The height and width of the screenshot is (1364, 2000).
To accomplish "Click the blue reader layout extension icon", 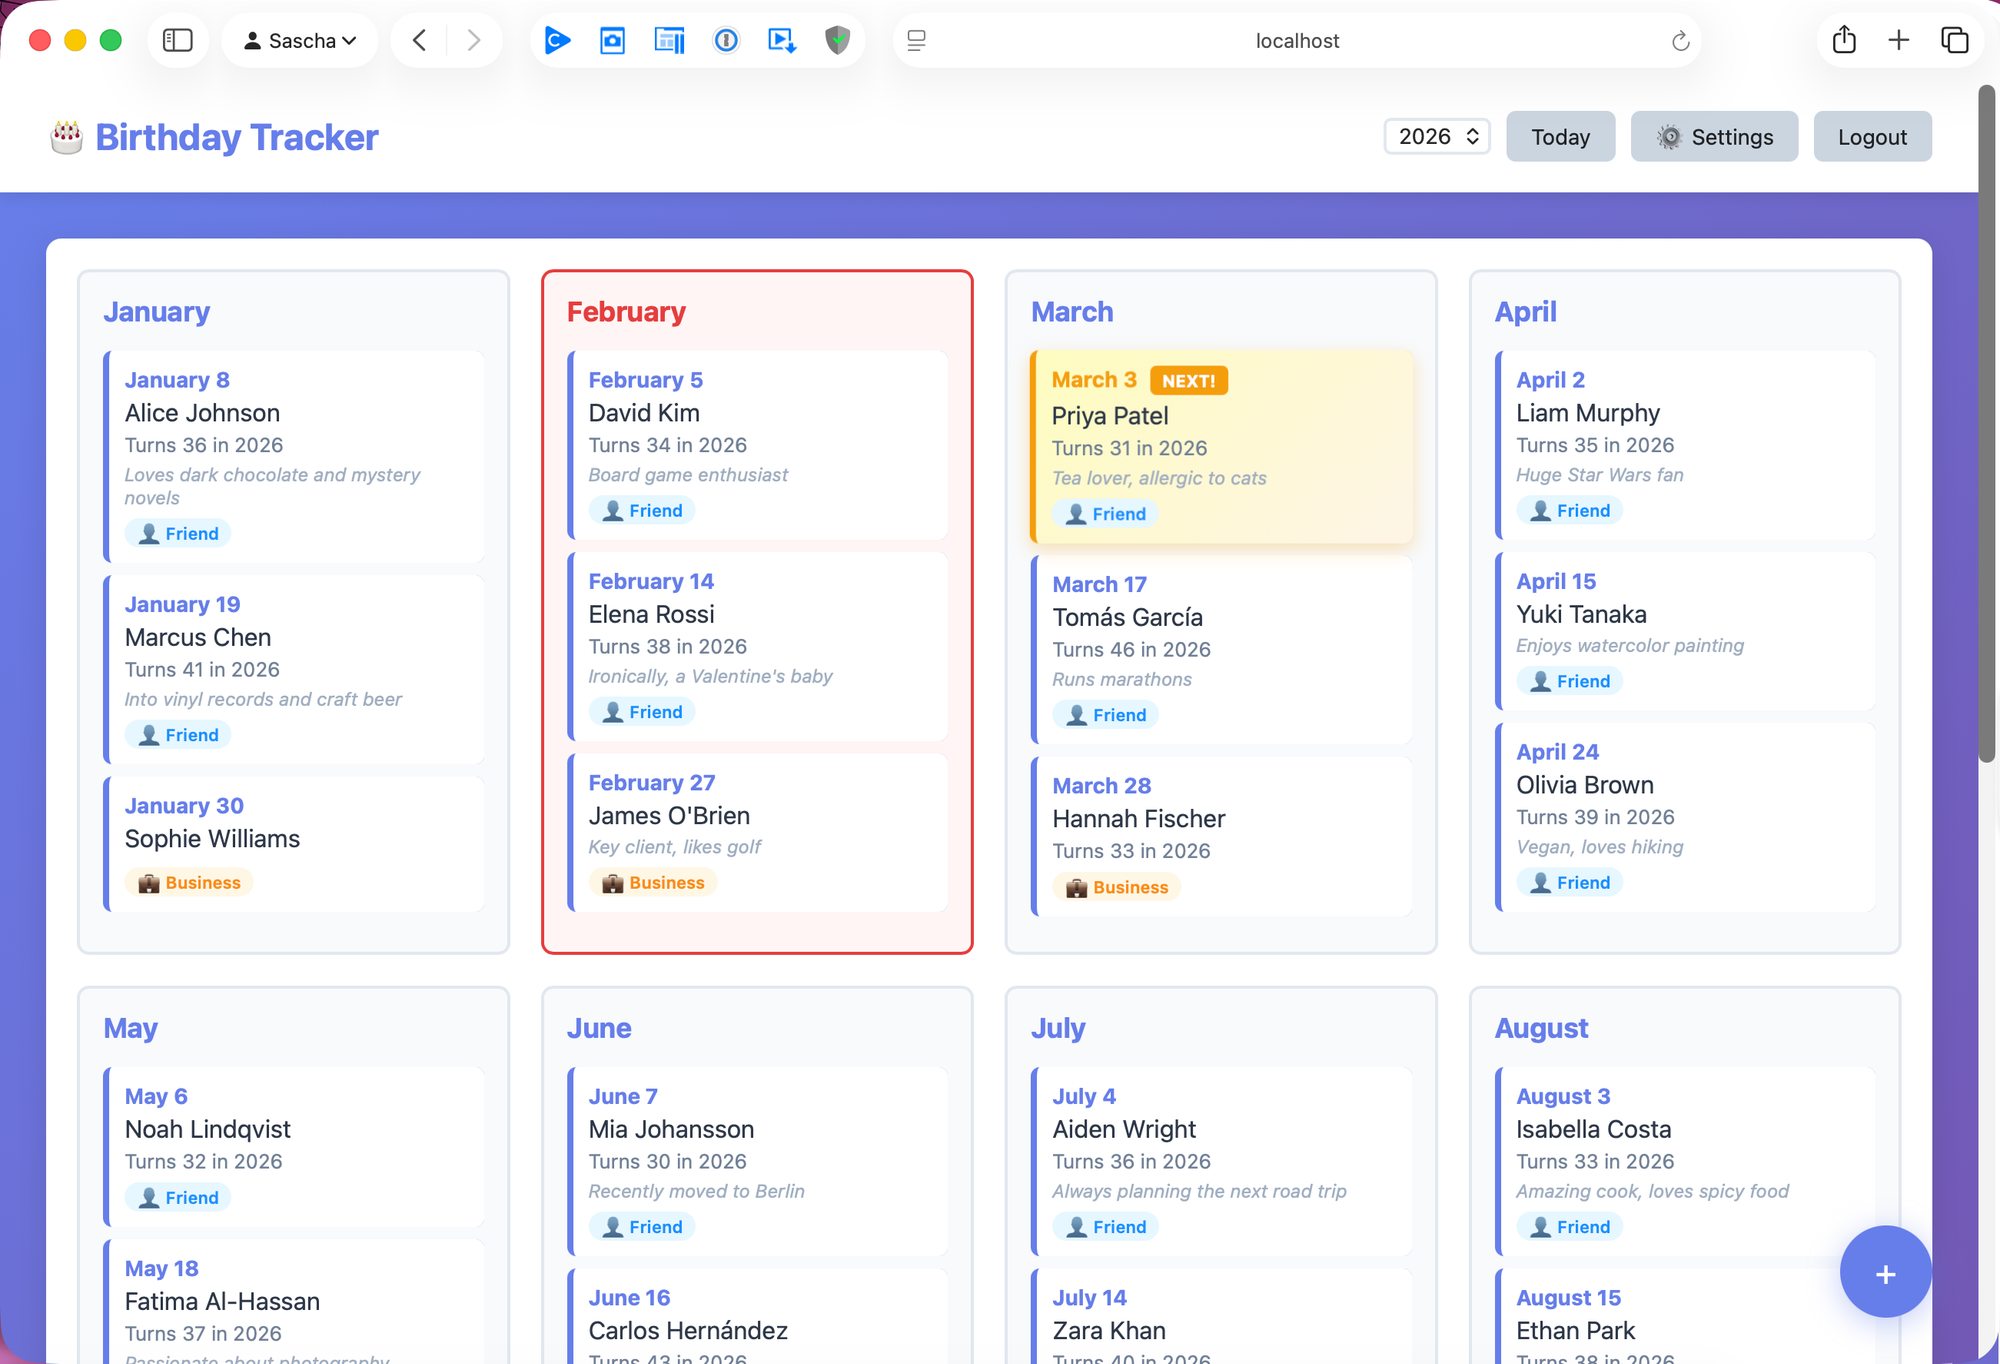I will pyautogui.click(x=669, y=40).
